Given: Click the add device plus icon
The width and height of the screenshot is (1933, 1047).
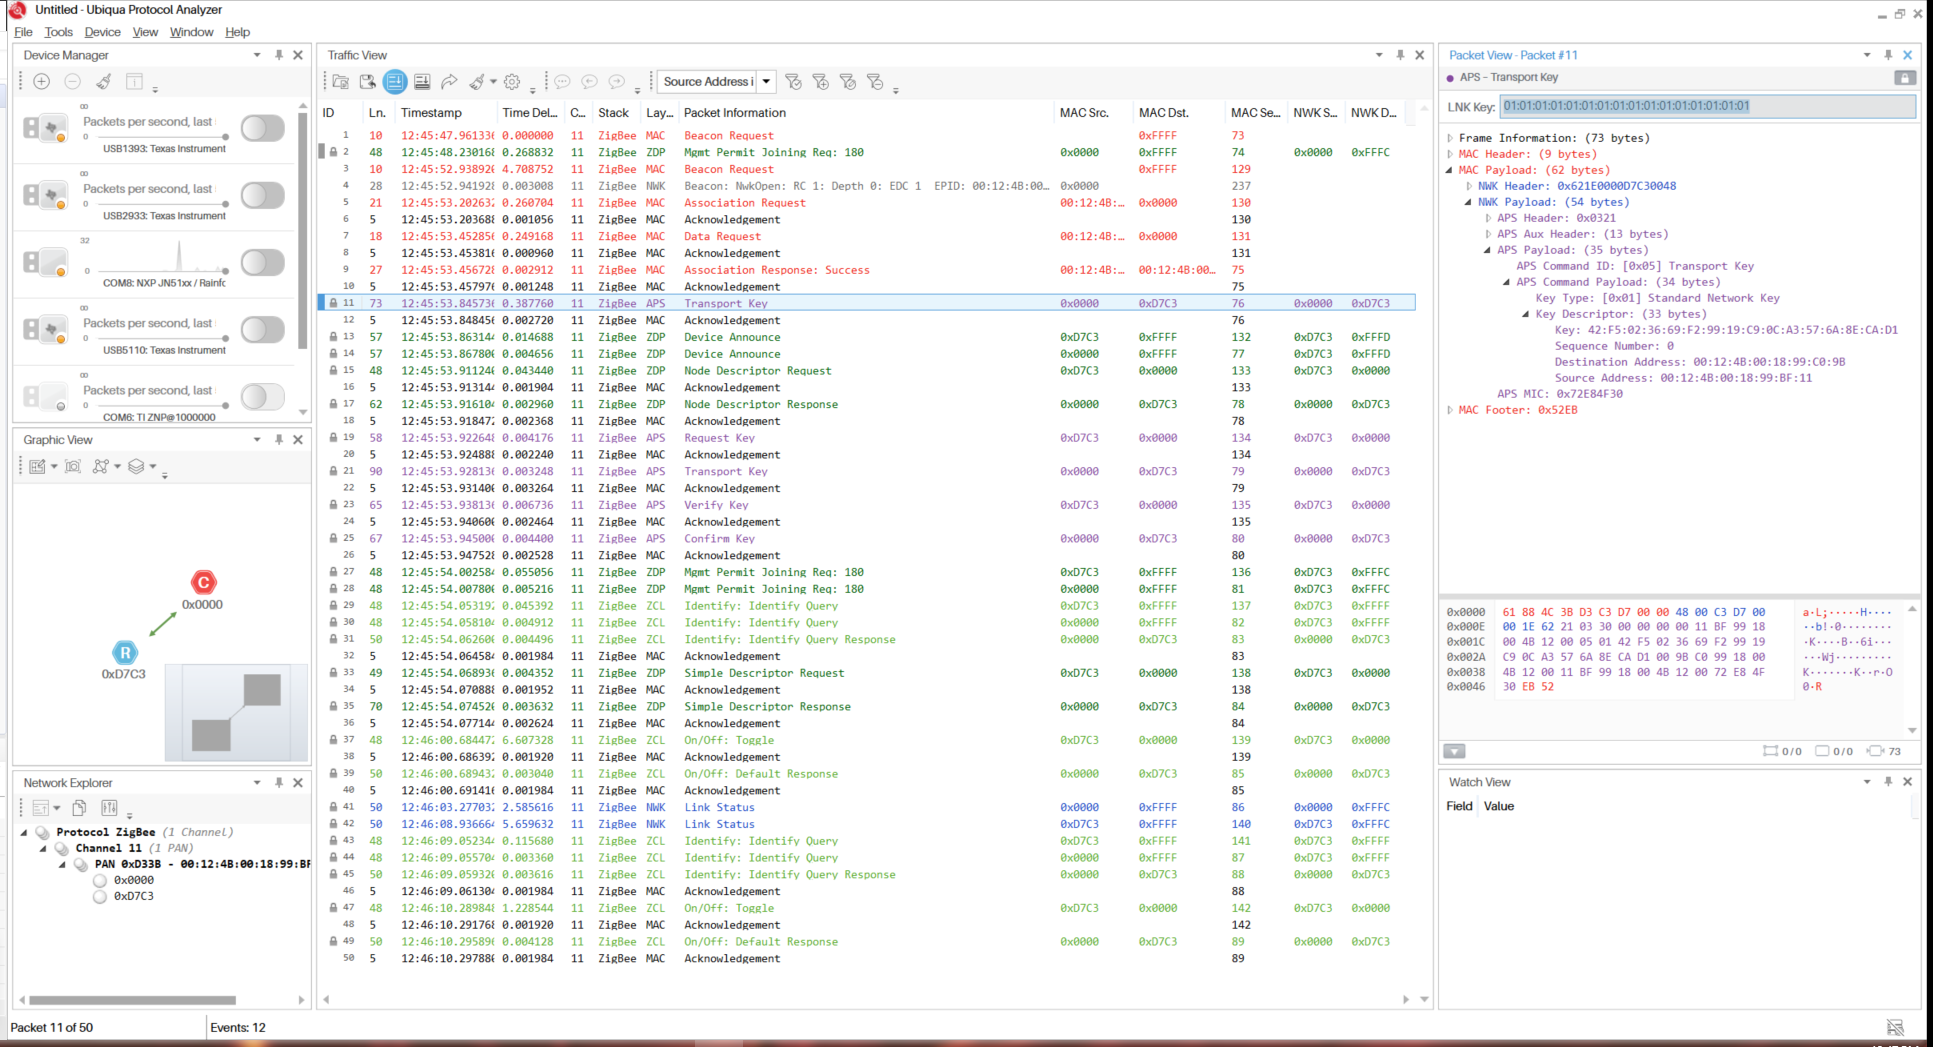Looking at the screenshot, I should click(x=42, y=82).
